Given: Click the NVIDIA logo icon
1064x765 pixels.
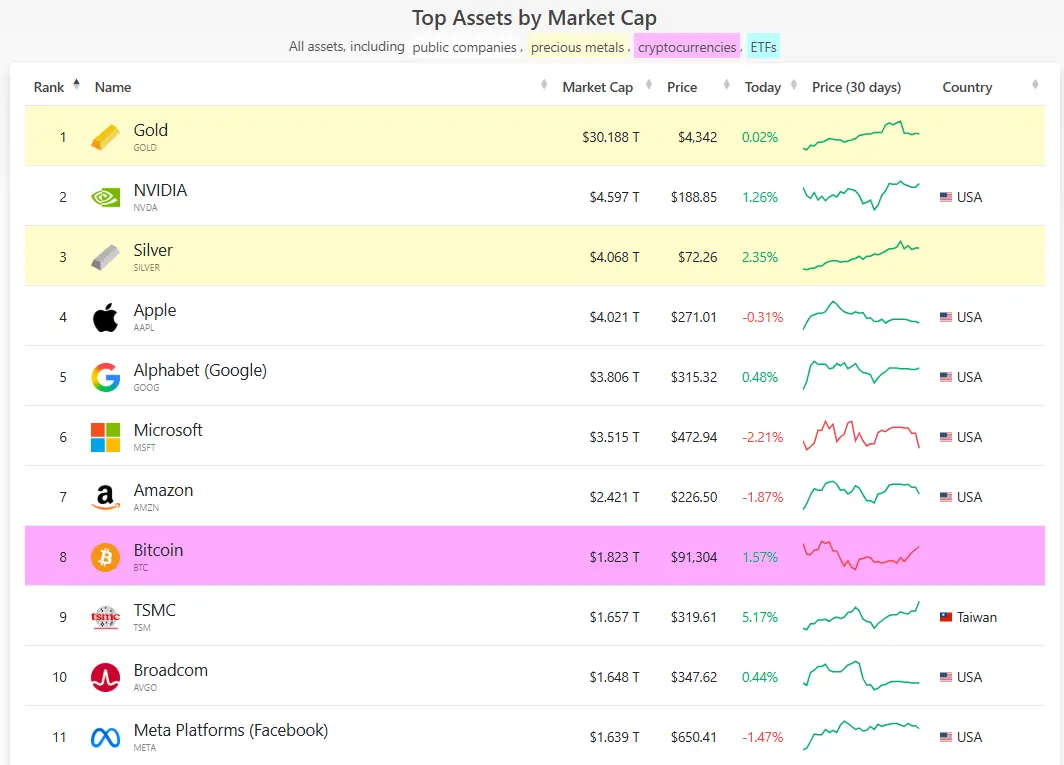Looking at the screenshot, I should [x=105, y=197].
